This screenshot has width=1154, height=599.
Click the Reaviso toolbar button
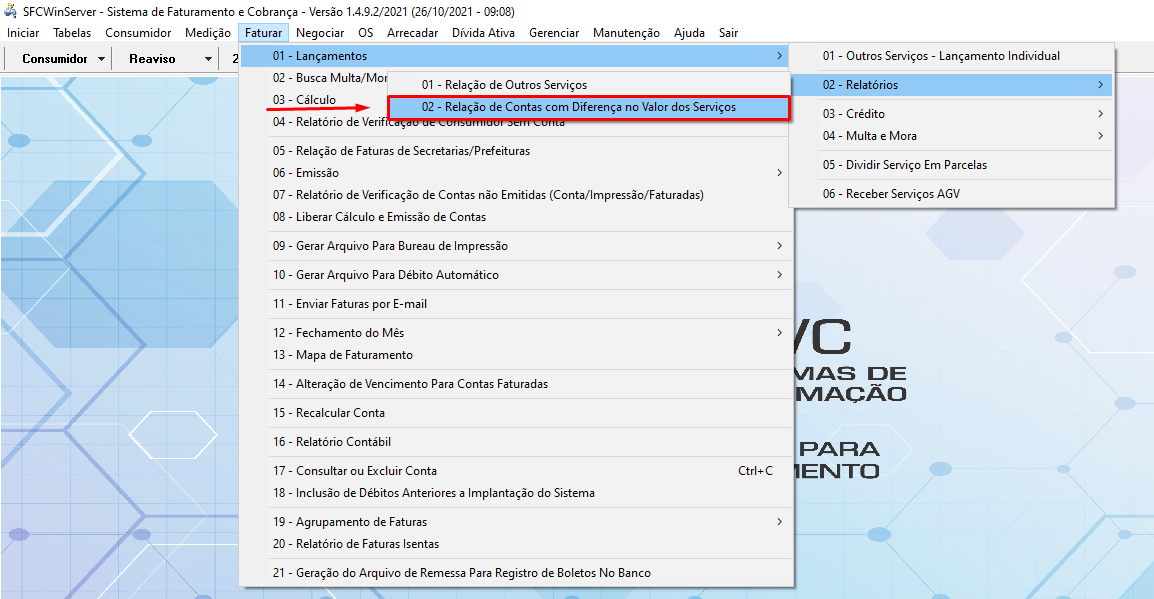[x=152, y=59]
